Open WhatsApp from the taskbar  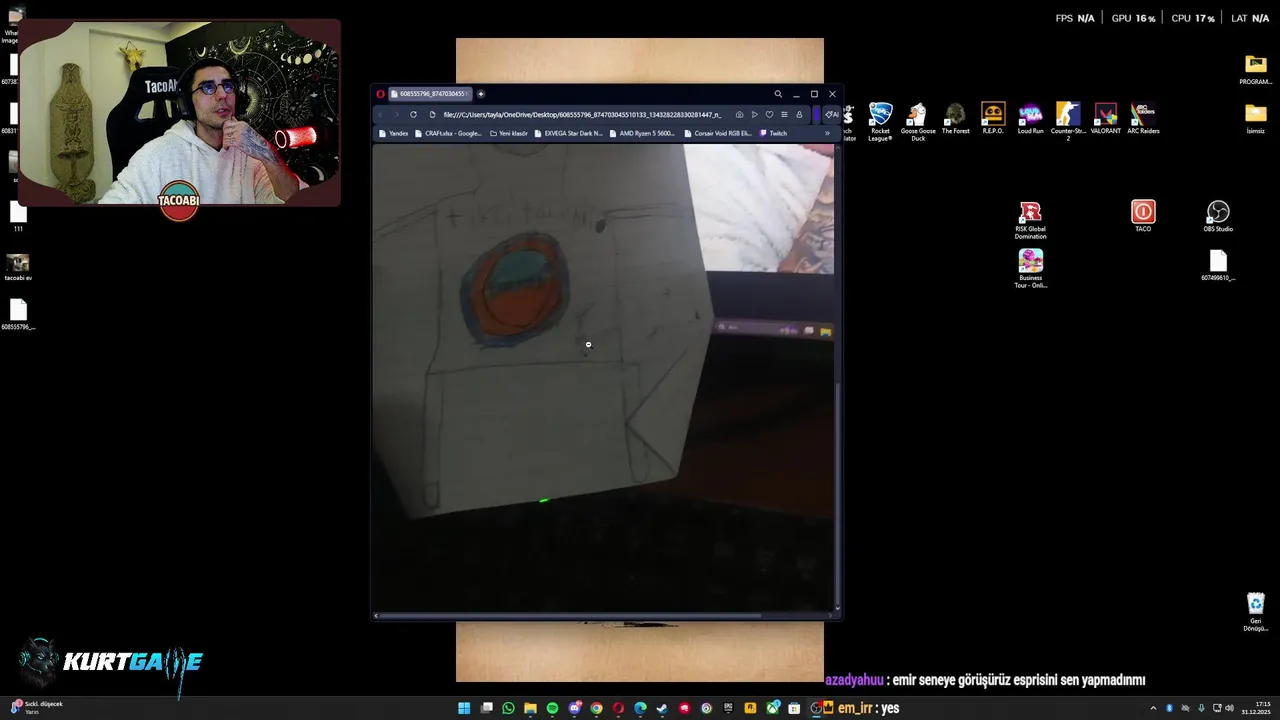(508, 708)
